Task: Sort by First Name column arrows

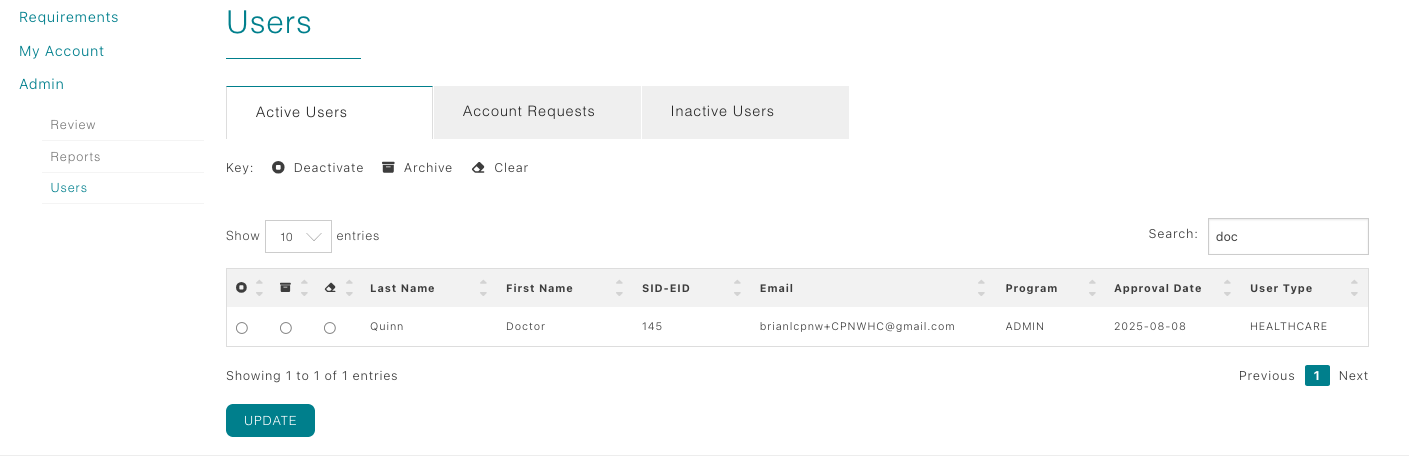Action: (x=620, y=288)
